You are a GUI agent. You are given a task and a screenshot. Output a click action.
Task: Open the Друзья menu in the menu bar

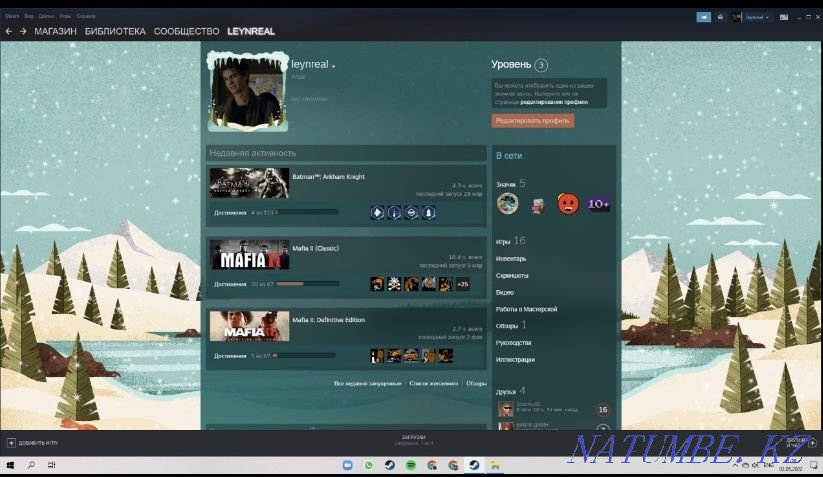click(x=46, y=16)
